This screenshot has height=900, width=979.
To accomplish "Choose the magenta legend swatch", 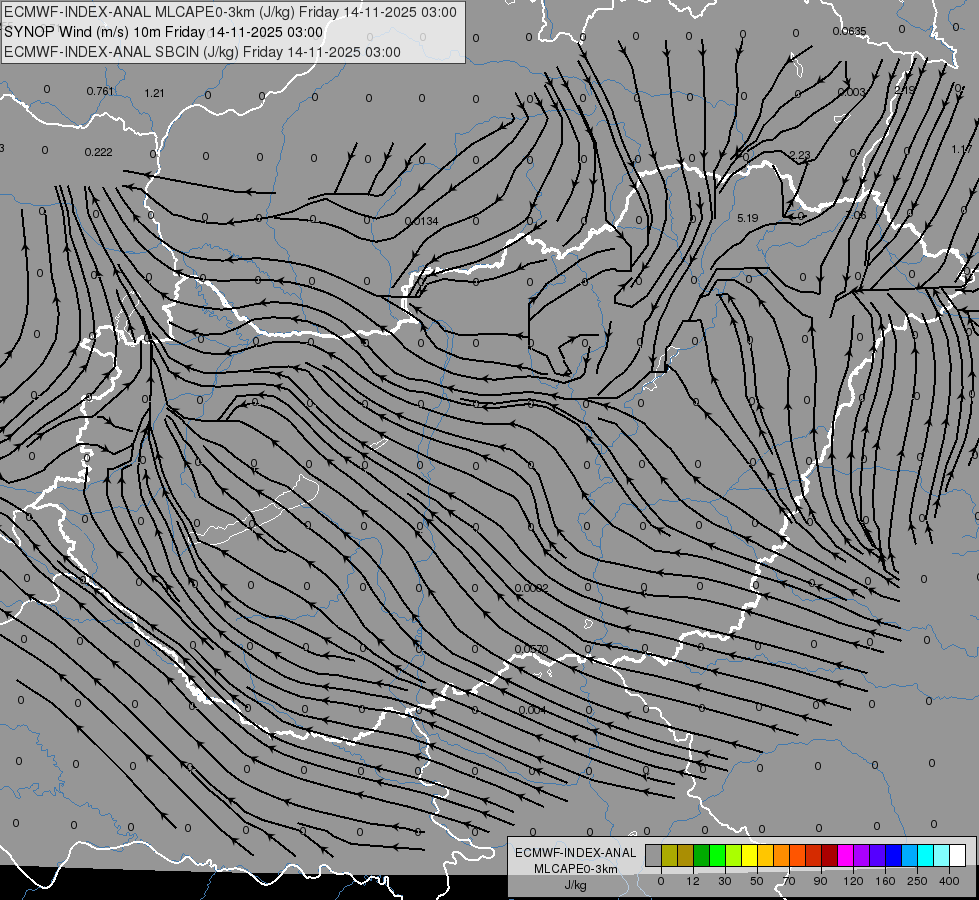I will [x=846, y=856].
